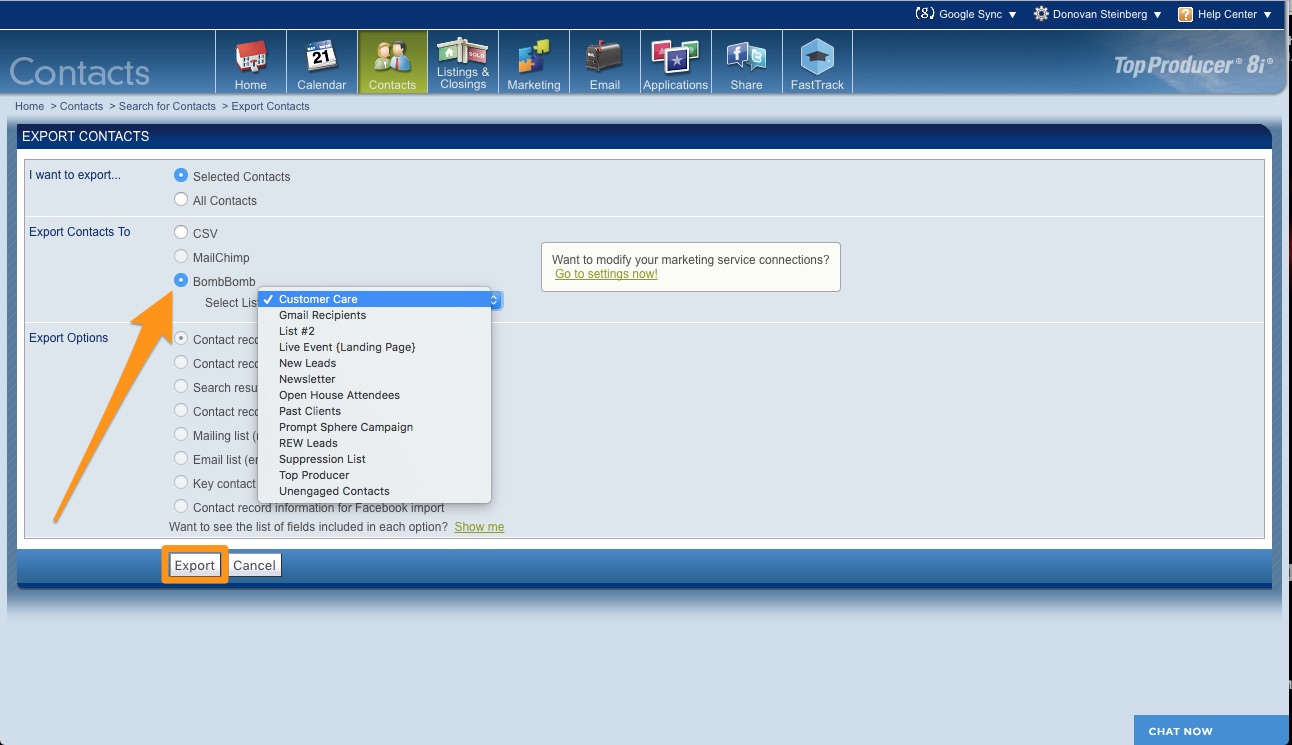Click the Show me link

[x=479, y=527]
